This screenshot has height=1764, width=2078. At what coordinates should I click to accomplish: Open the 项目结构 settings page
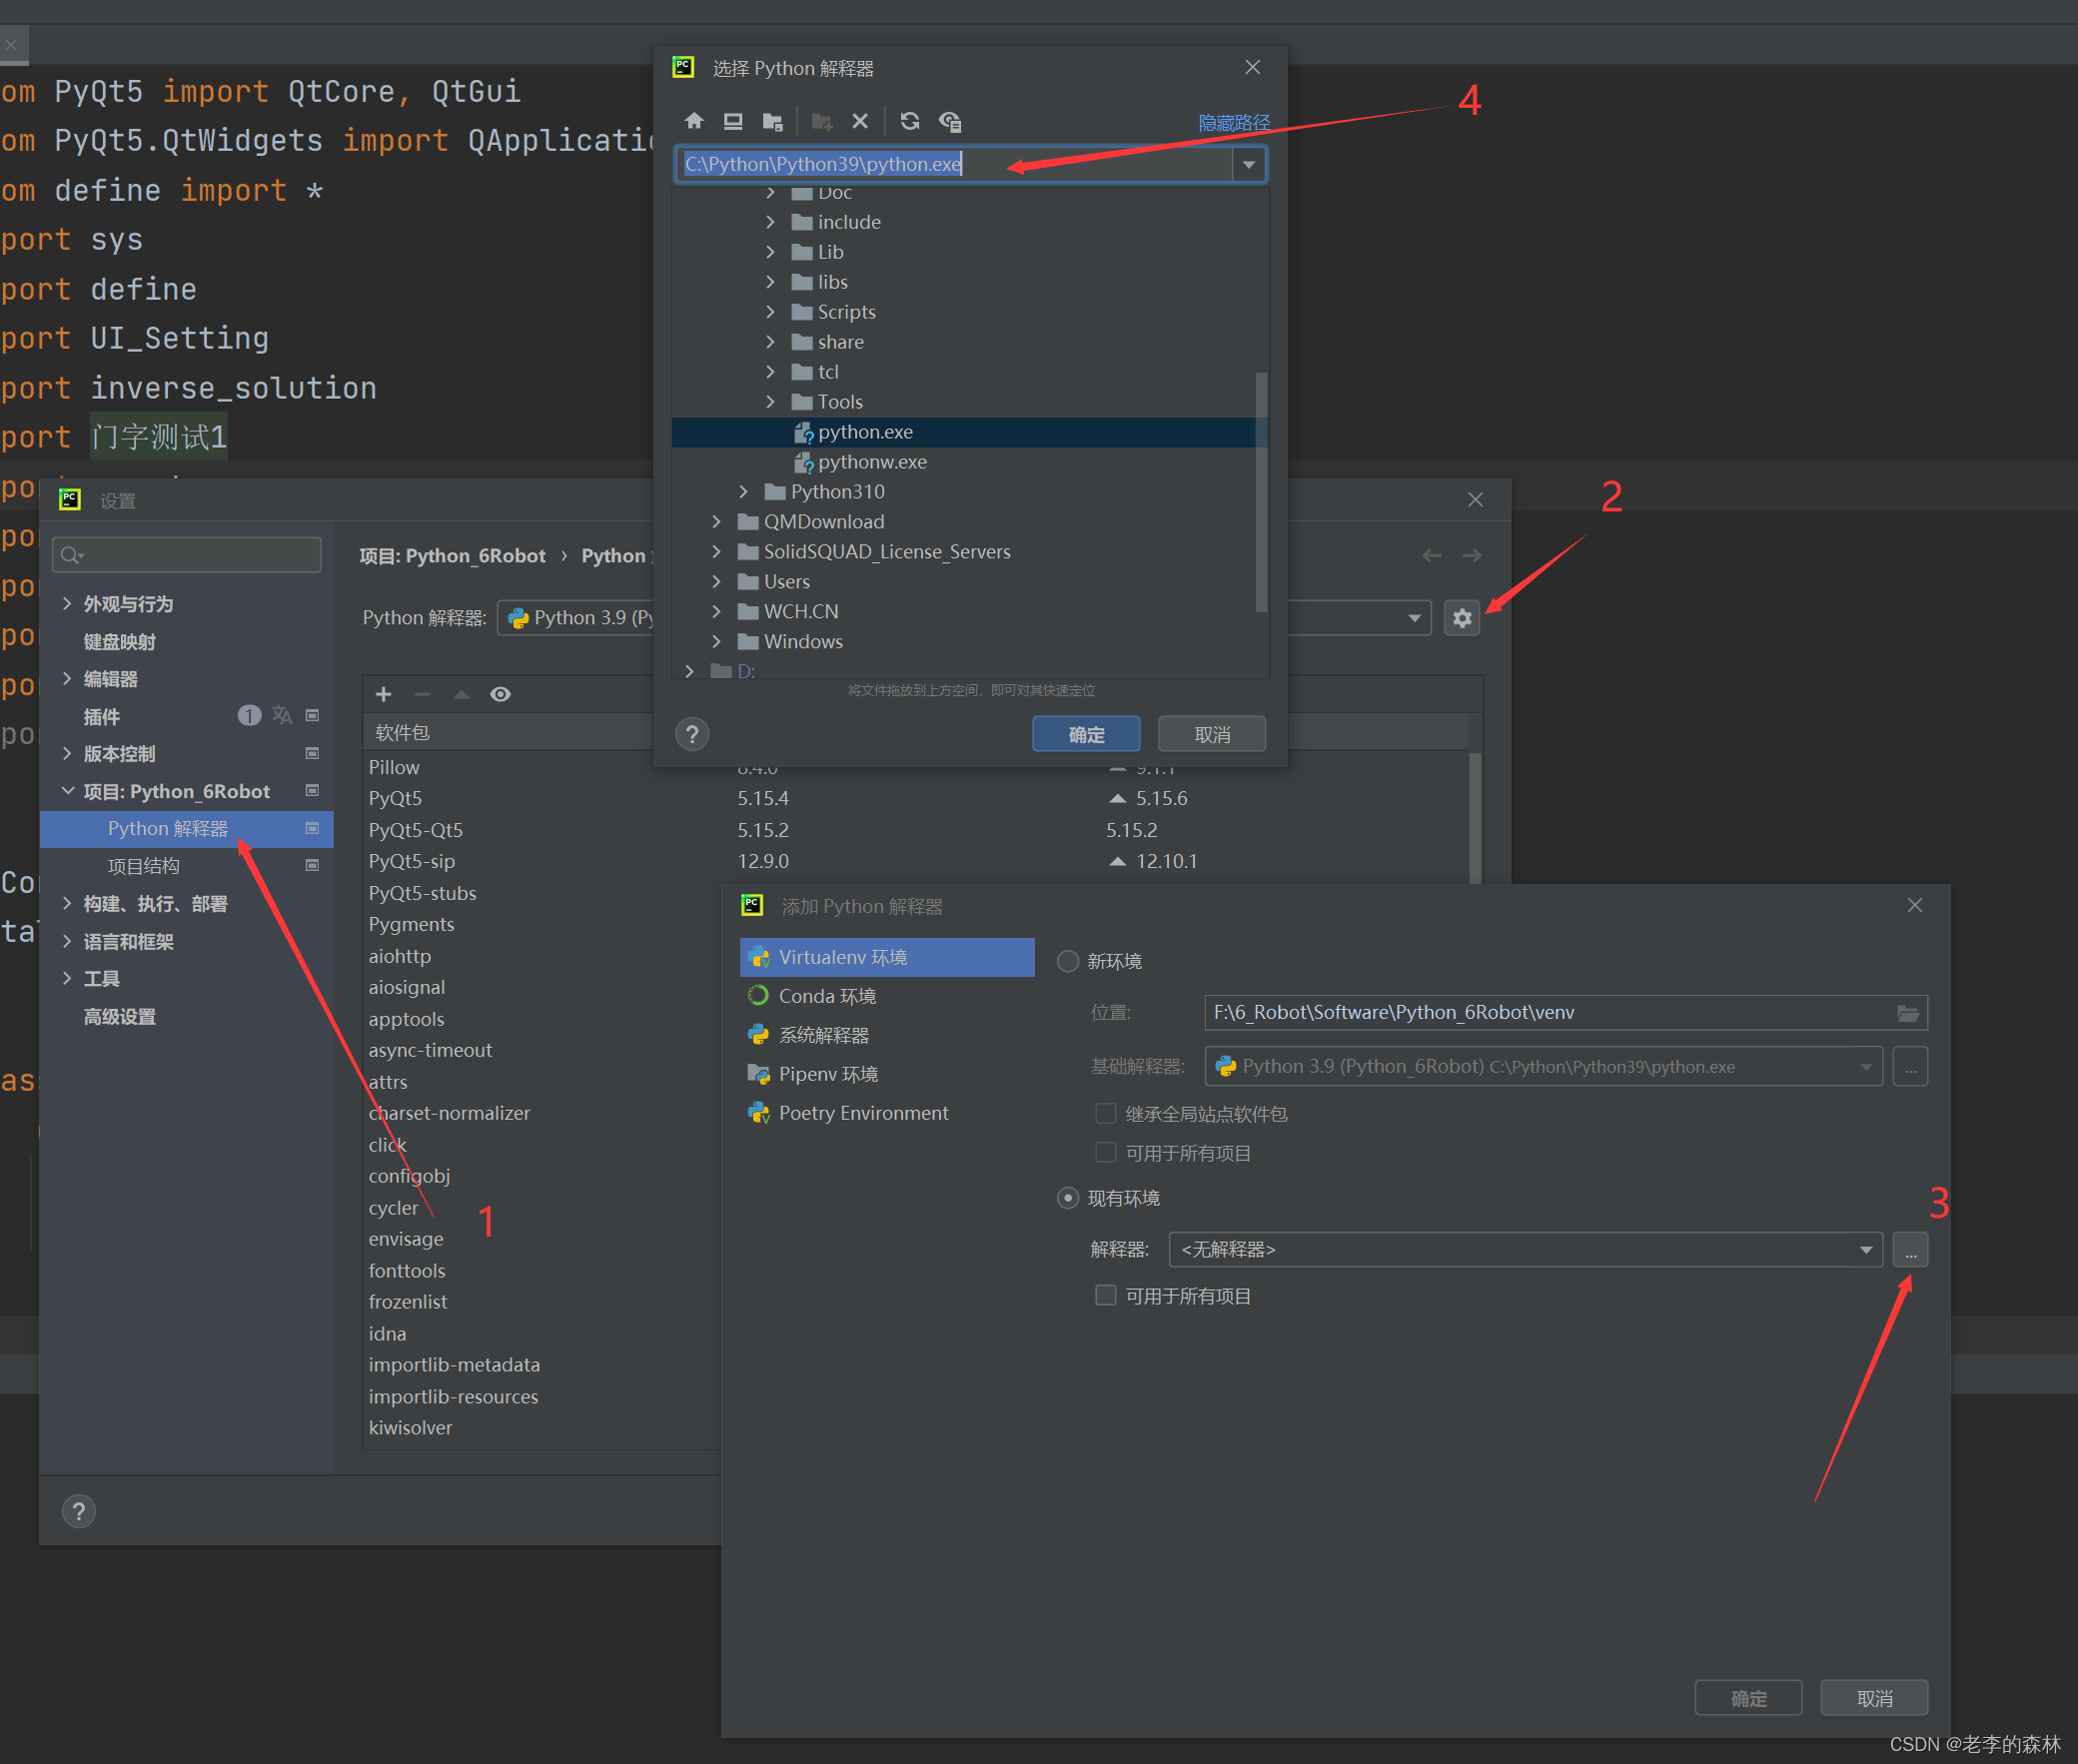coord(144,866)
